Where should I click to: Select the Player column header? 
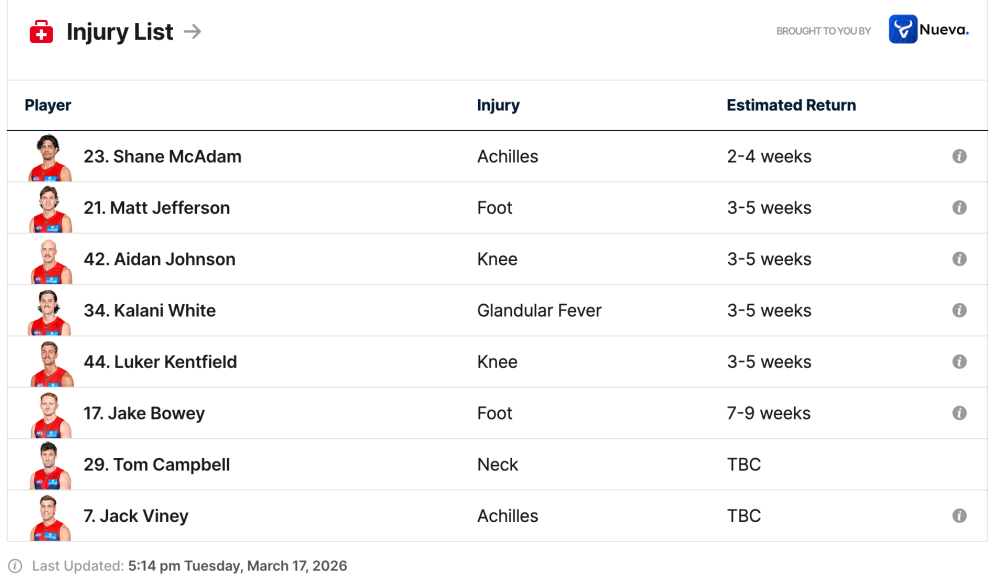[47, 105]
